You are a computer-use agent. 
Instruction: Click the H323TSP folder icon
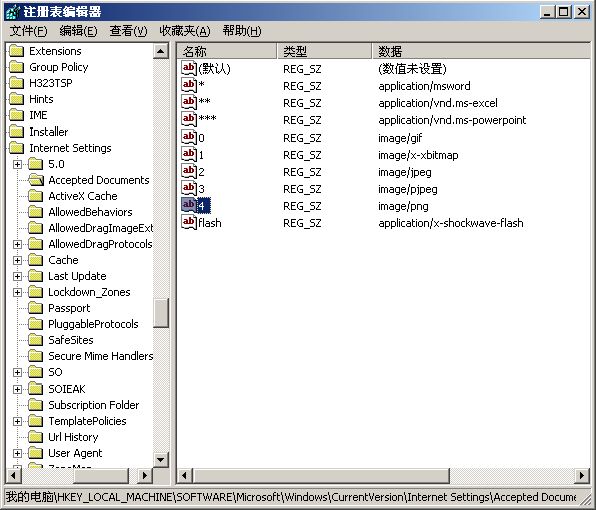click(x=16, y=83)
